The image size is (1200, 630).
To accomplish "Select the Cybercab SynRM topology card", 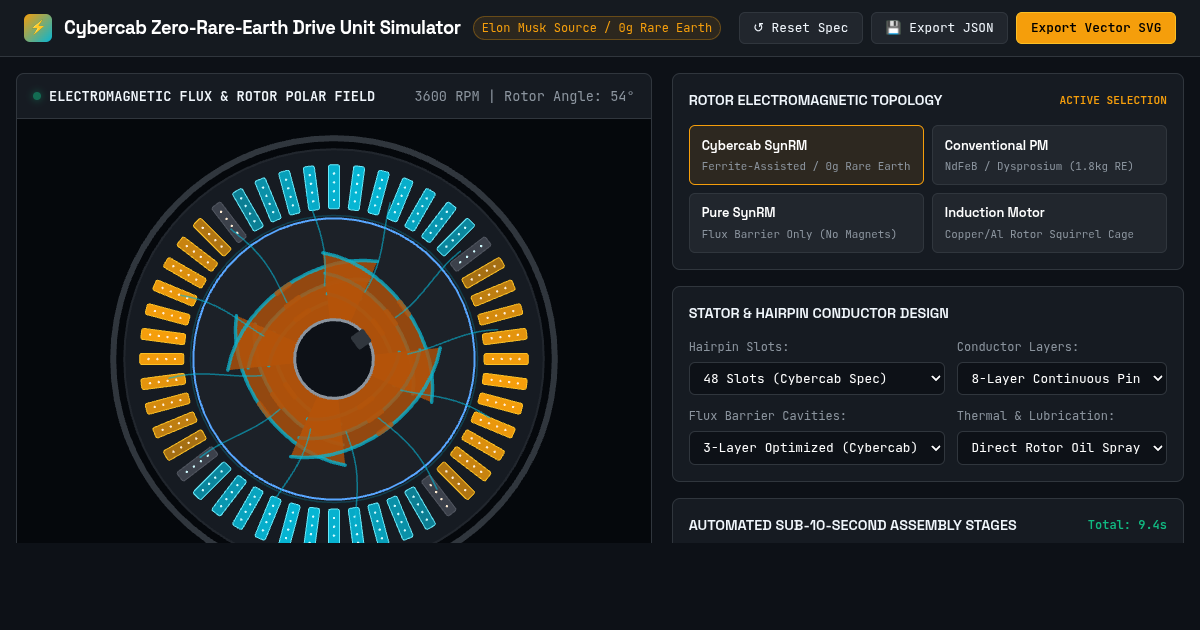I will (806, 155).
